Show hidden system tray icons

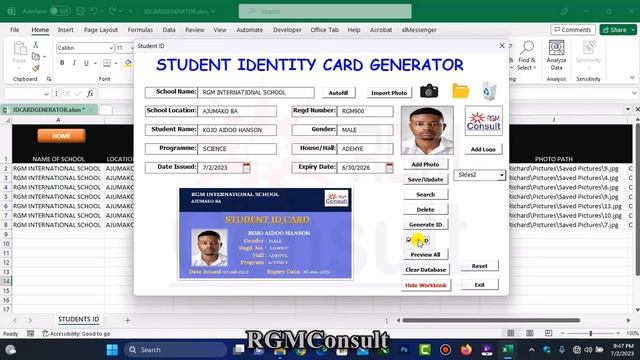[x=531, y=350]
